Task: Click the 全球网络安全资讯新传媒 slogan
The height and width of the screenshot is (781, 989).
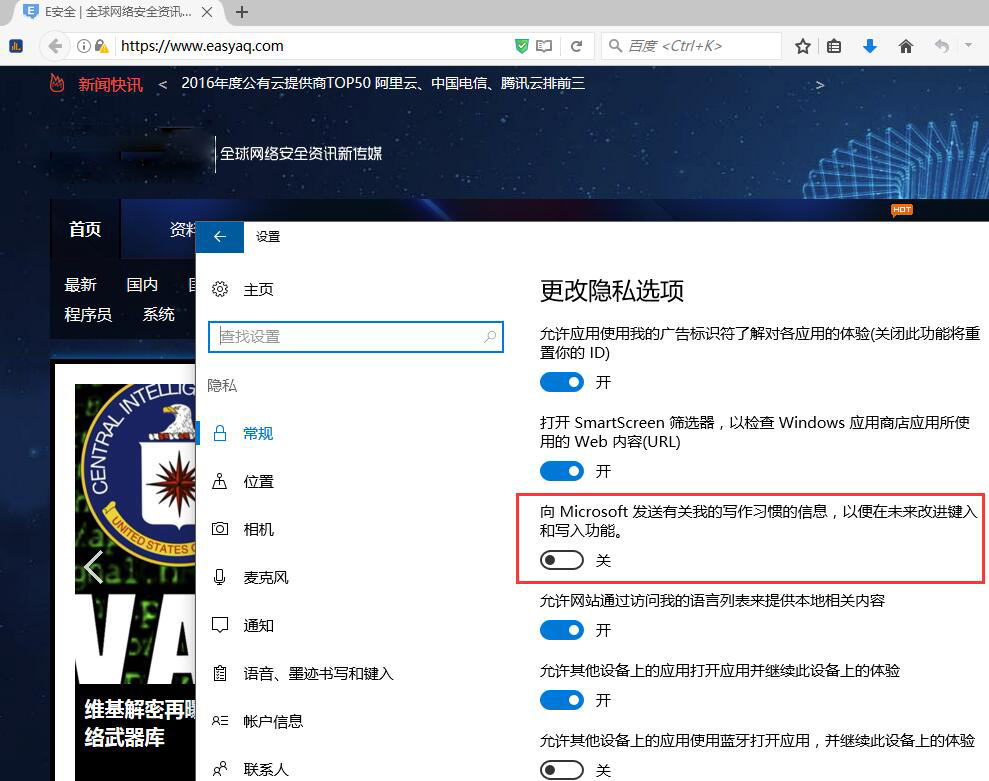Action: click(301, 153)
